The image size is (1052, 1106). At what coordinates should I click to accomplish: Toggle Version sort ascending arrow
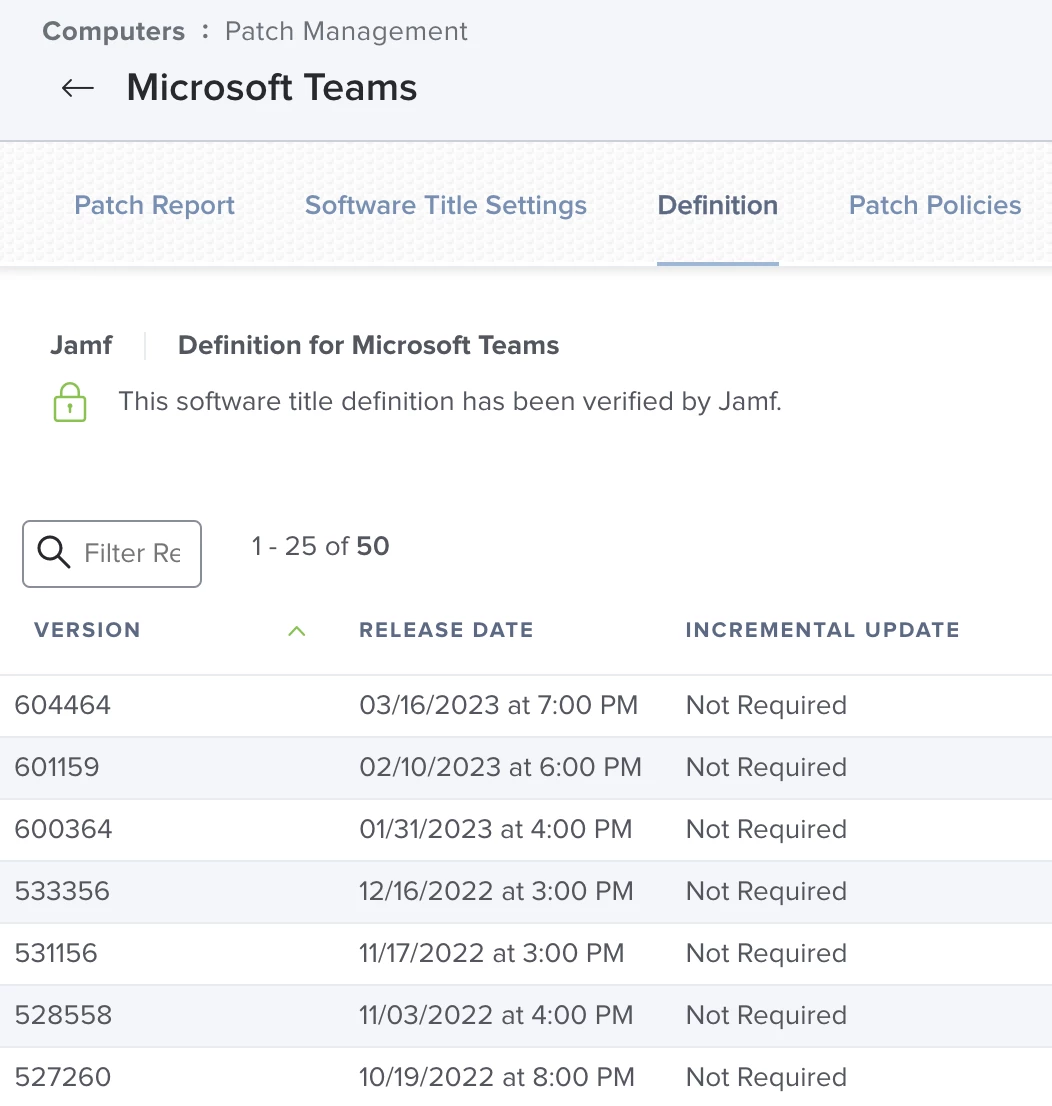pos(297,631)
